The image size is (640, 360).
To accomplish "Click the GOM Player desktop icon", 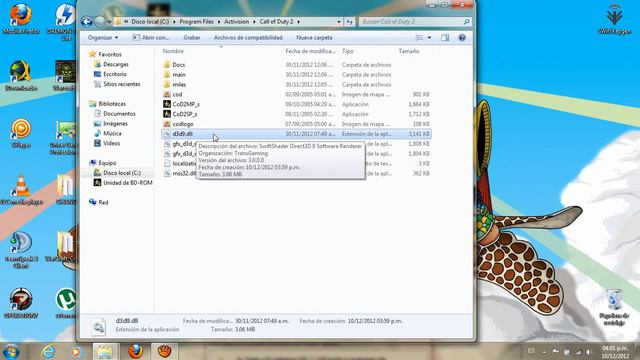I will coord(21,133).
